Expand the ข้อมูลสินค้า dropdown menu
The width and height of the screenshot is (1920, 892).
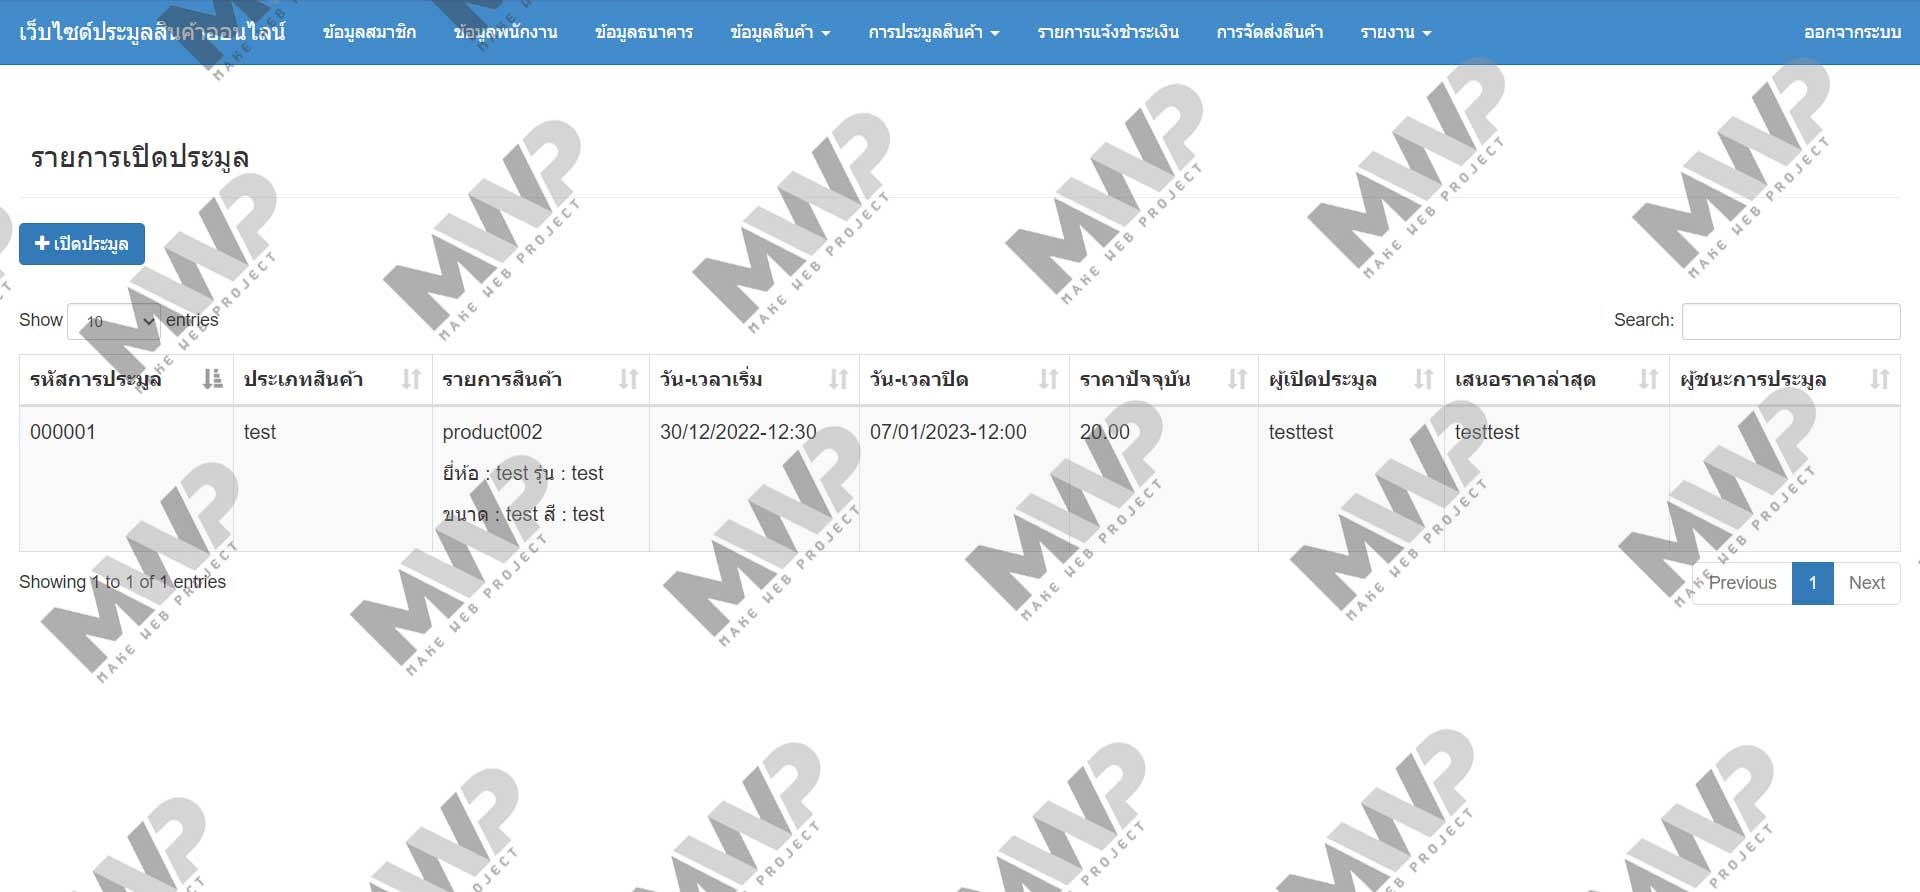(780, 32)
